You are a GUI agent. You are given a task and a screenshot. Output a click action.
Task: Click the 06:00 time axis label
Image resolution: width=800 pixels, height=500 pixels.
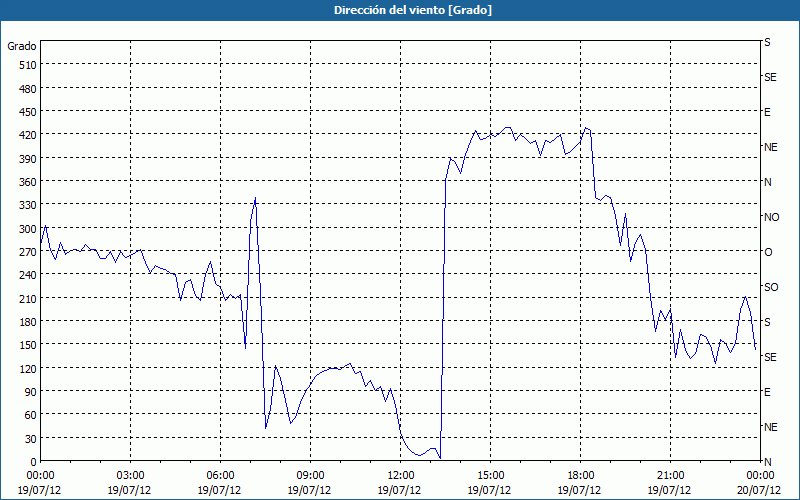[x=220, y=476]
